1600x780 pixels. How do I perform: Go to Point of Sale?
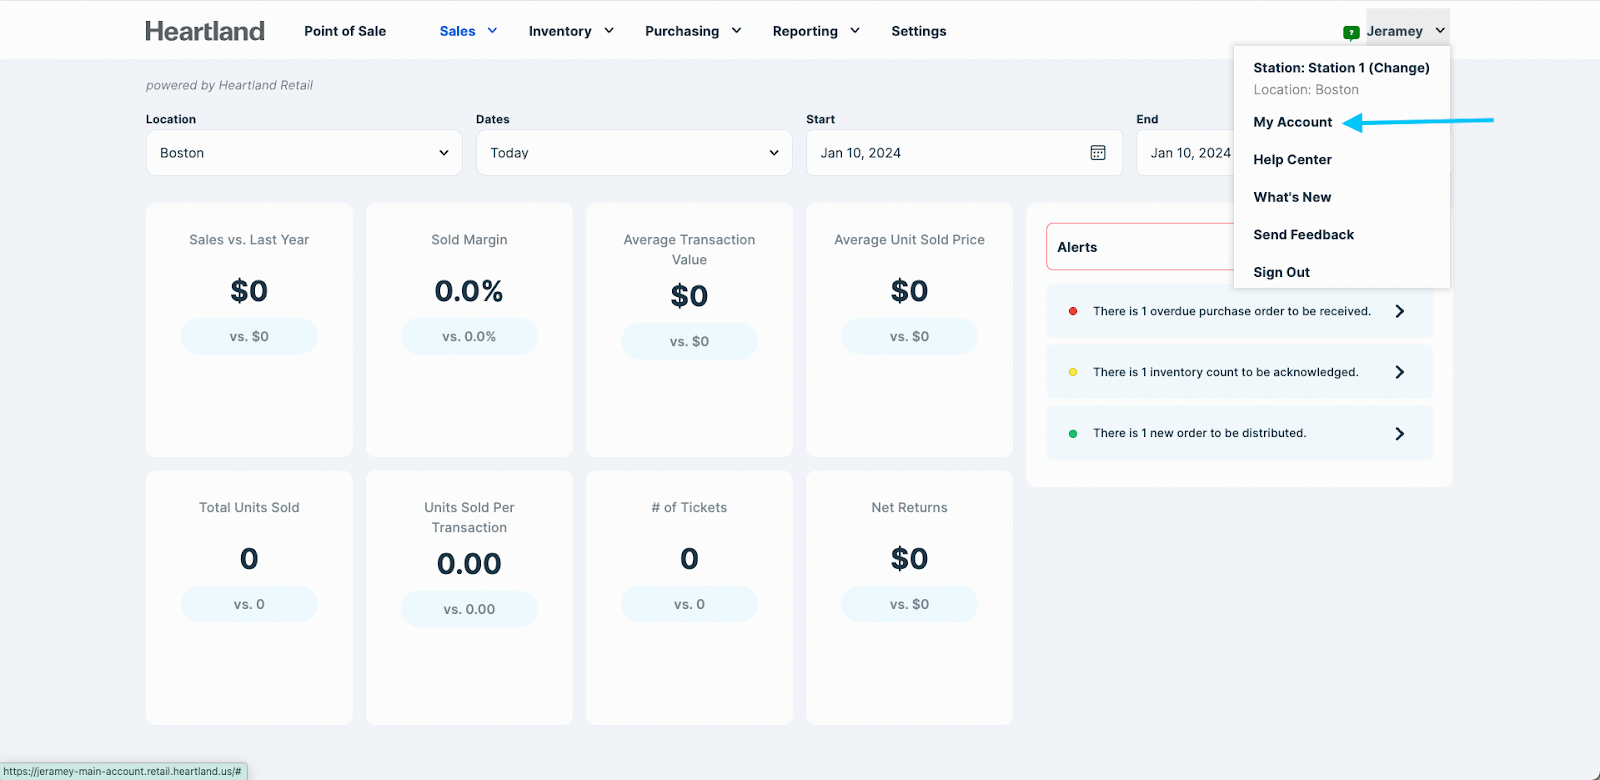coord(345,31)
